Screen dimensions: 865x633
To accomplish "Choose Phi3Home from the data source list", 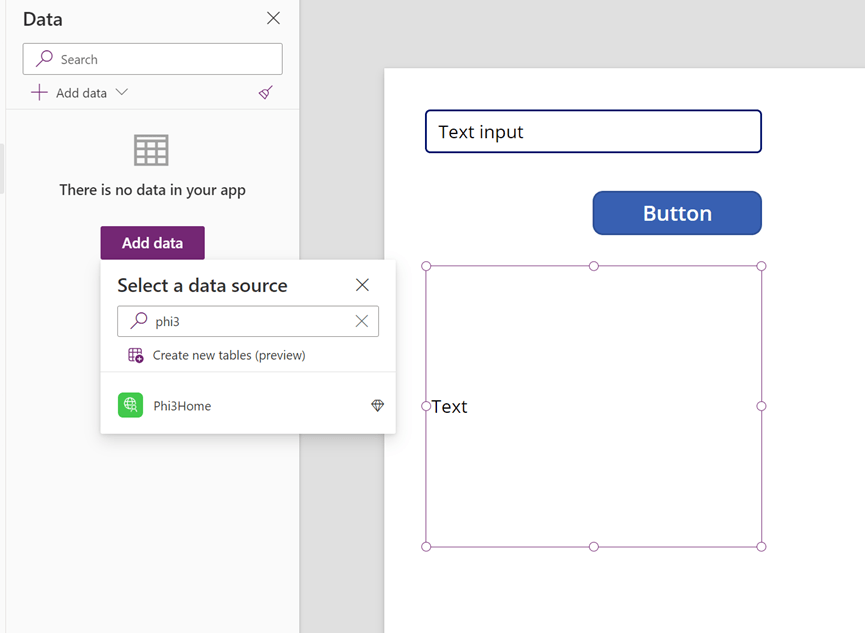I will point(183,406).
